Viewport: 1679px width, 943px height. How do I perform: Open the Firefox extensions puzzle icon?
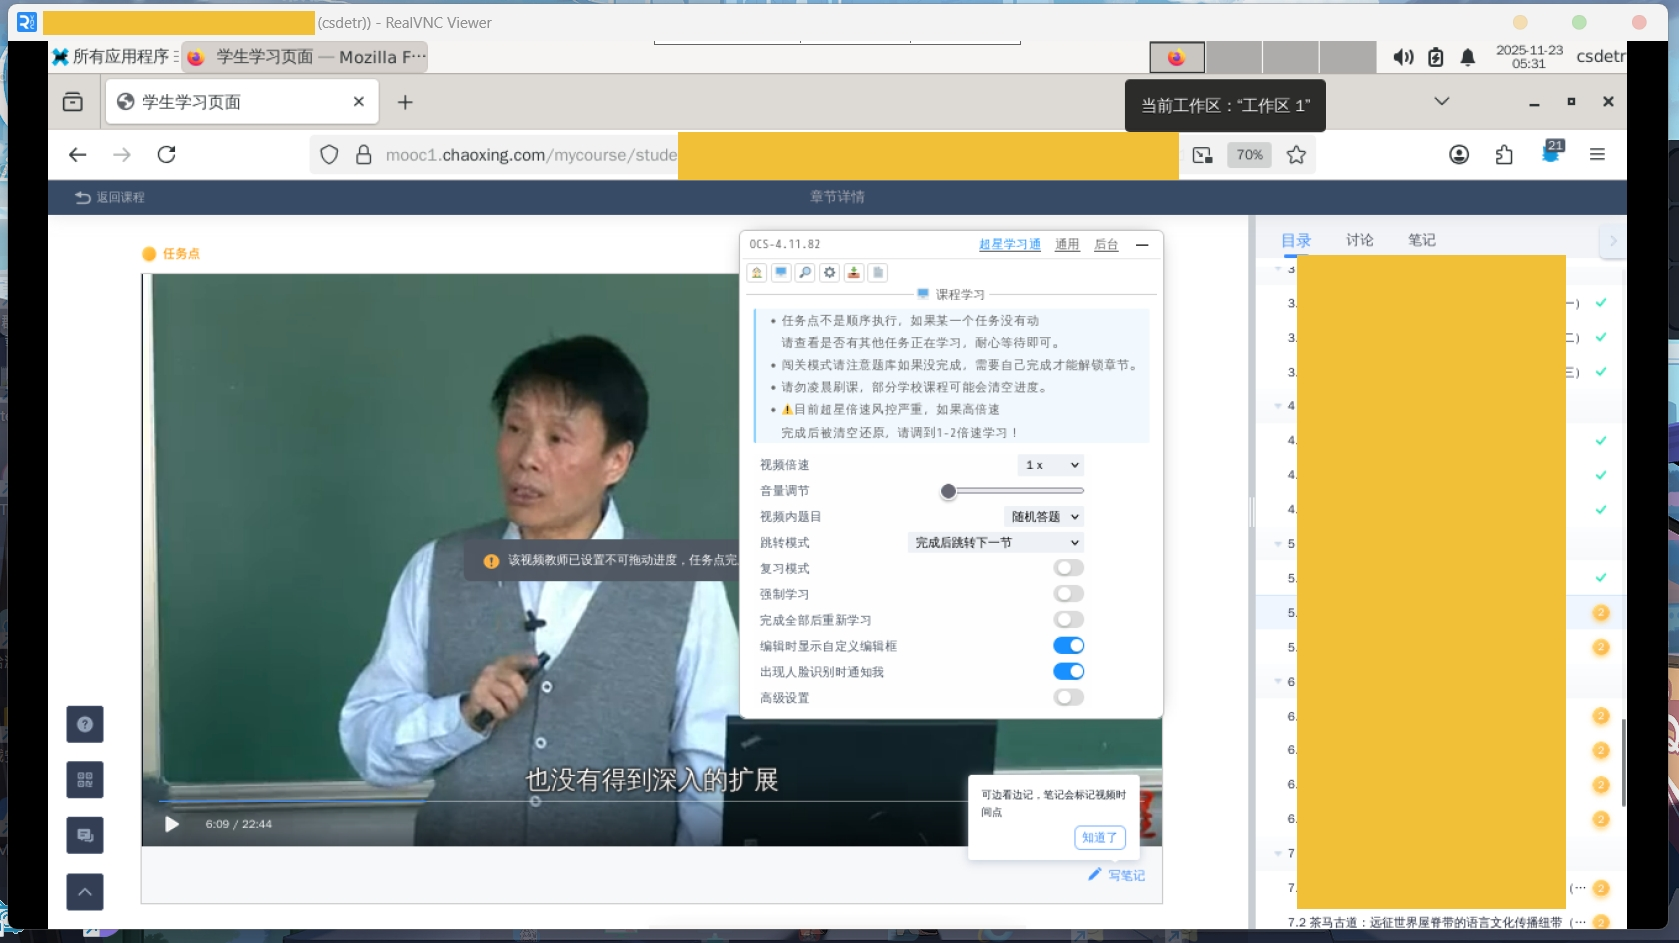pyautogui.click(x=1504, y=155)
